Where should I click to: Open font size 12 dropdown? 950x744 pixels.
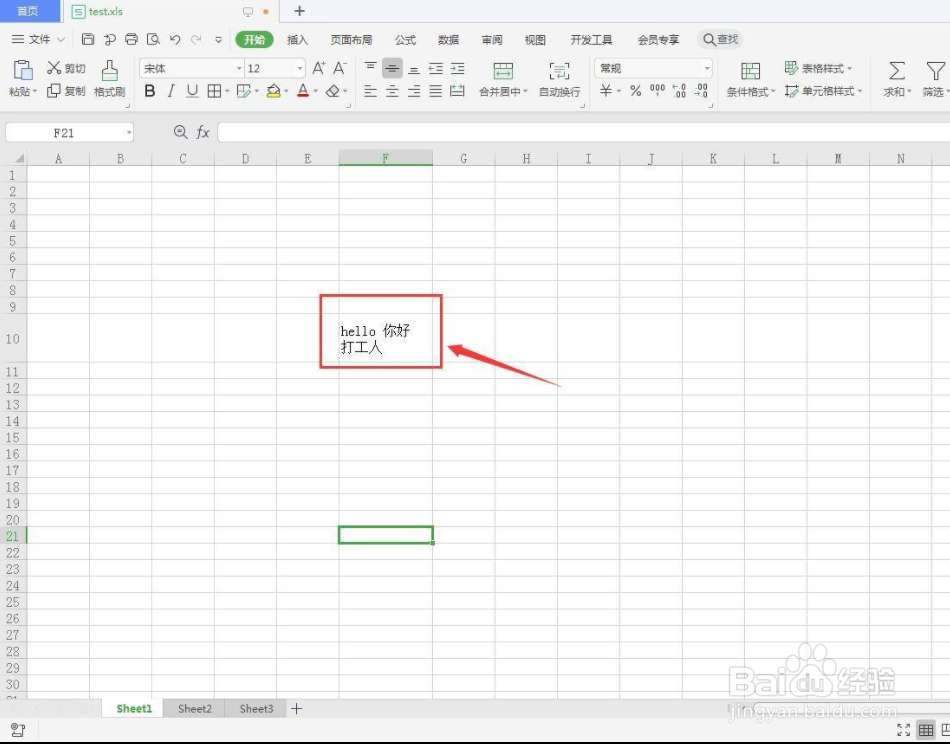pos(299,68)
